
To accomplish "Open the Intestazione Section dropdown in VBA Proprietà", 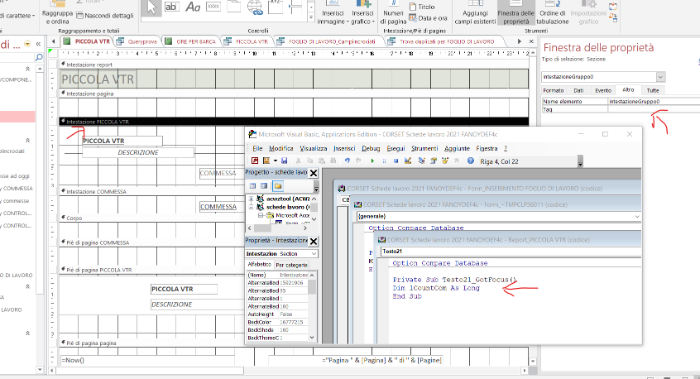I will coord(314,254).
